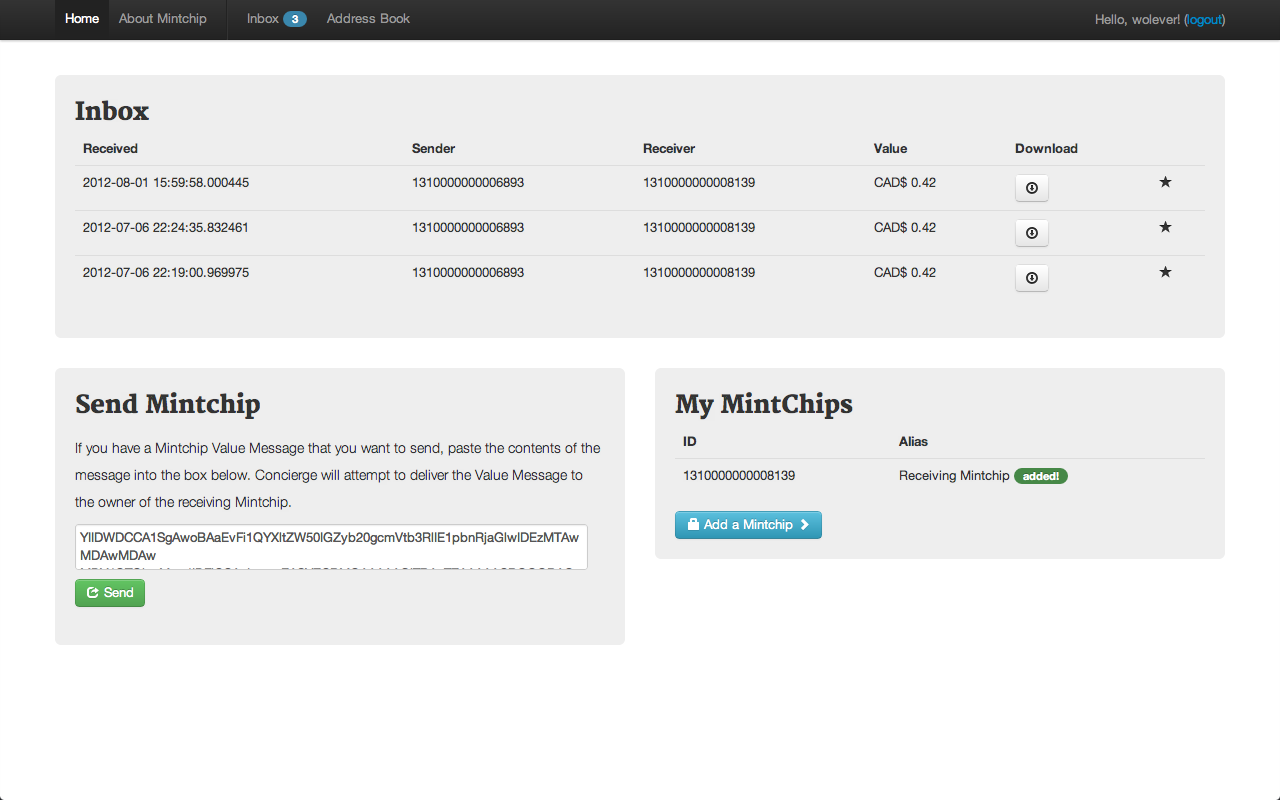Select the Receiving Mintchip alias
The width and height of the screenshot is (1280, 800).
point(954,476)
